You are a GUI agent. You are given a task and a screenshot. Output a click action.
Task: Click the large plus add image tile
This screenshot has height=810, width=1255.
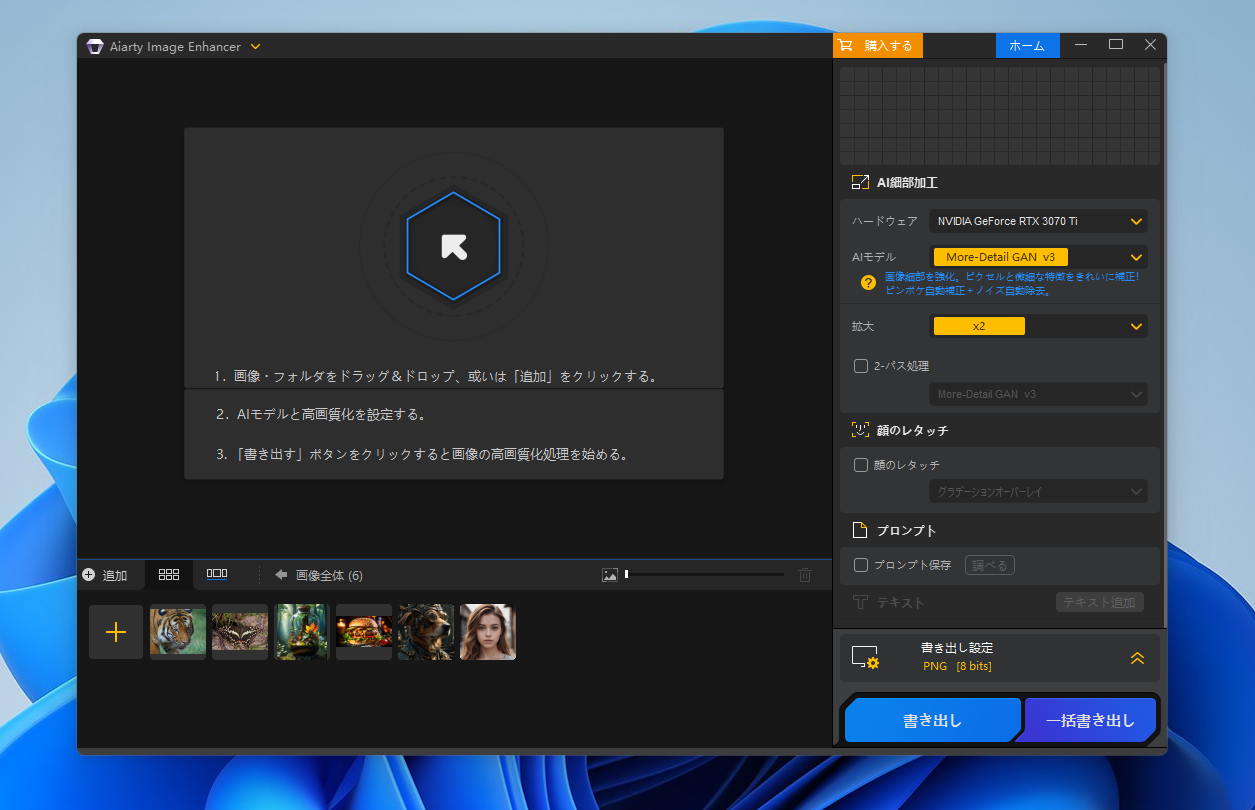click(x=116, y=632)
